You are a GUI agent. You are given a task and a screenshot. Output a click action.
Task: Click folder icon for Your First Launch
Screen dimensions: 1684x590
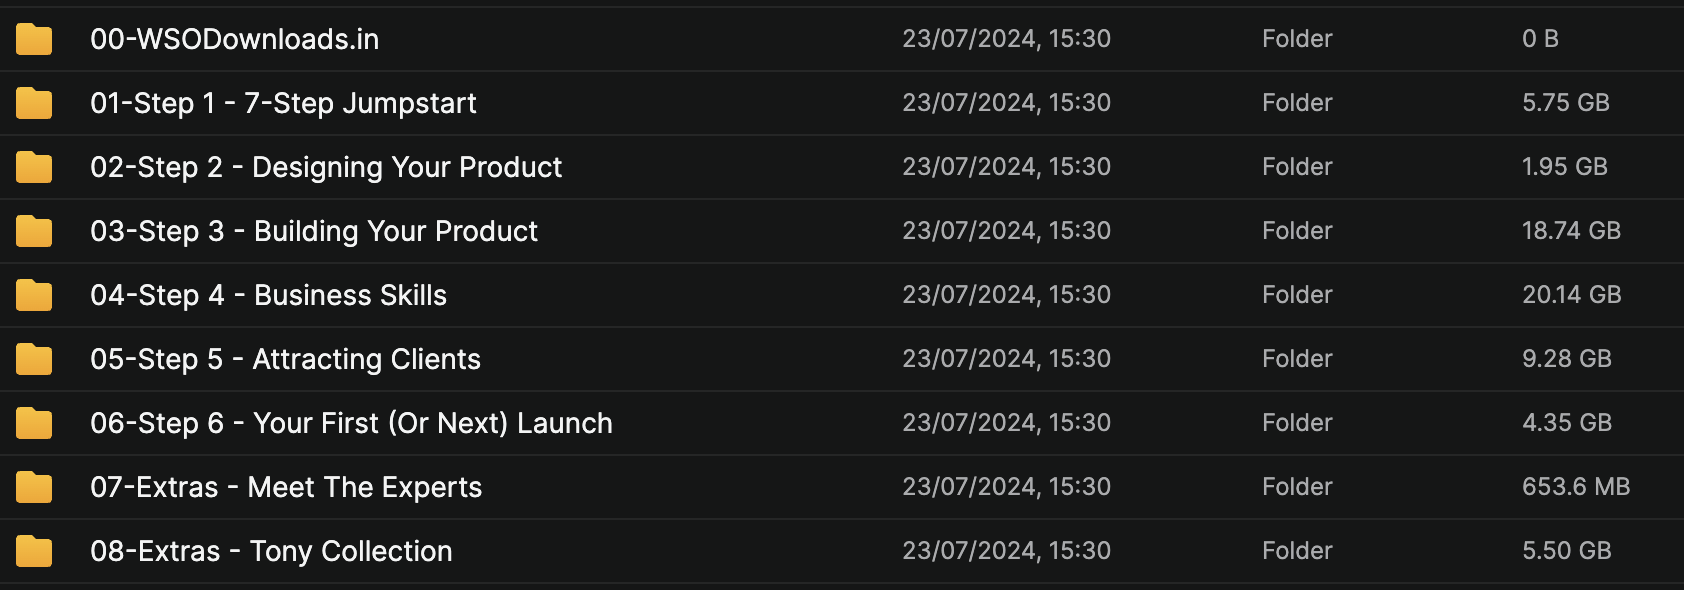[x=34, y=423]
